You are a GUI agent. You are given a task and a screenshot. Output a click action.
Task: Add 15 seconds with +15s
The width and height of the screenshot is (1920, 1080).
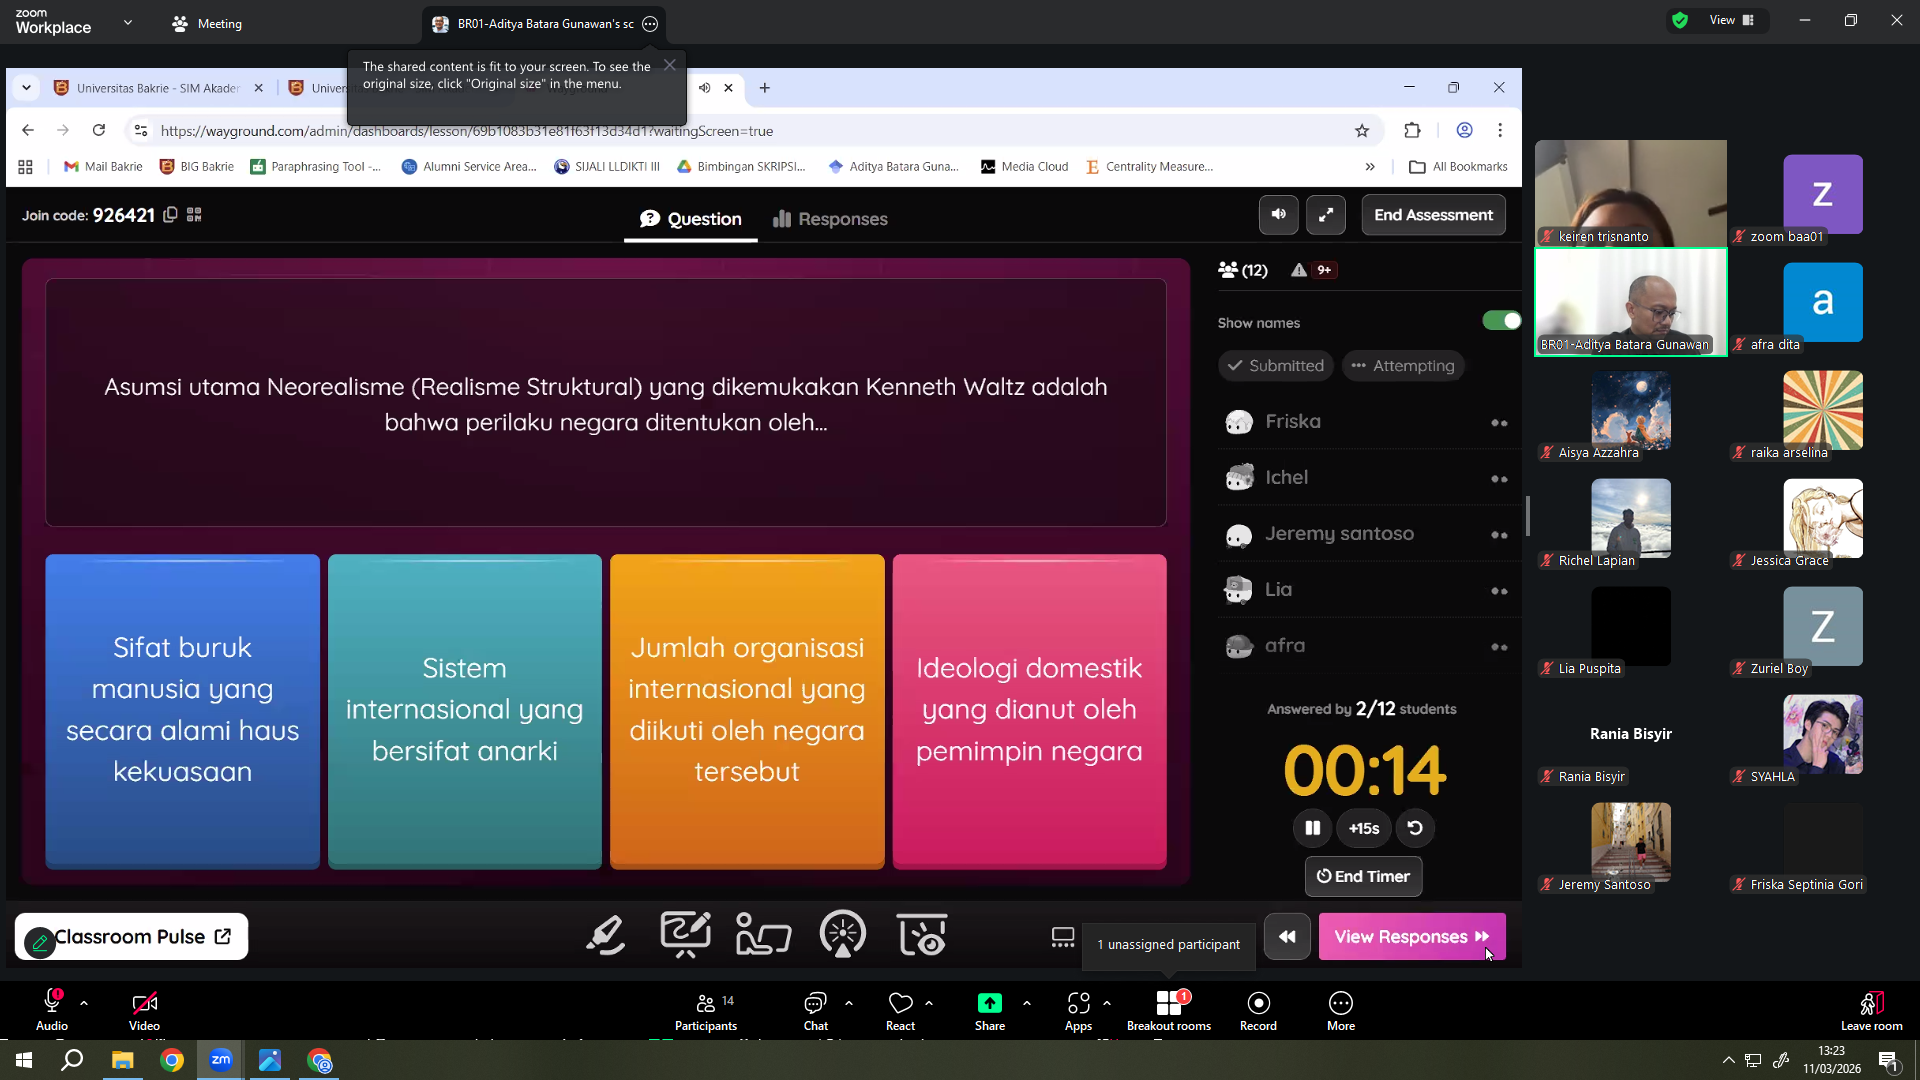1364,828
